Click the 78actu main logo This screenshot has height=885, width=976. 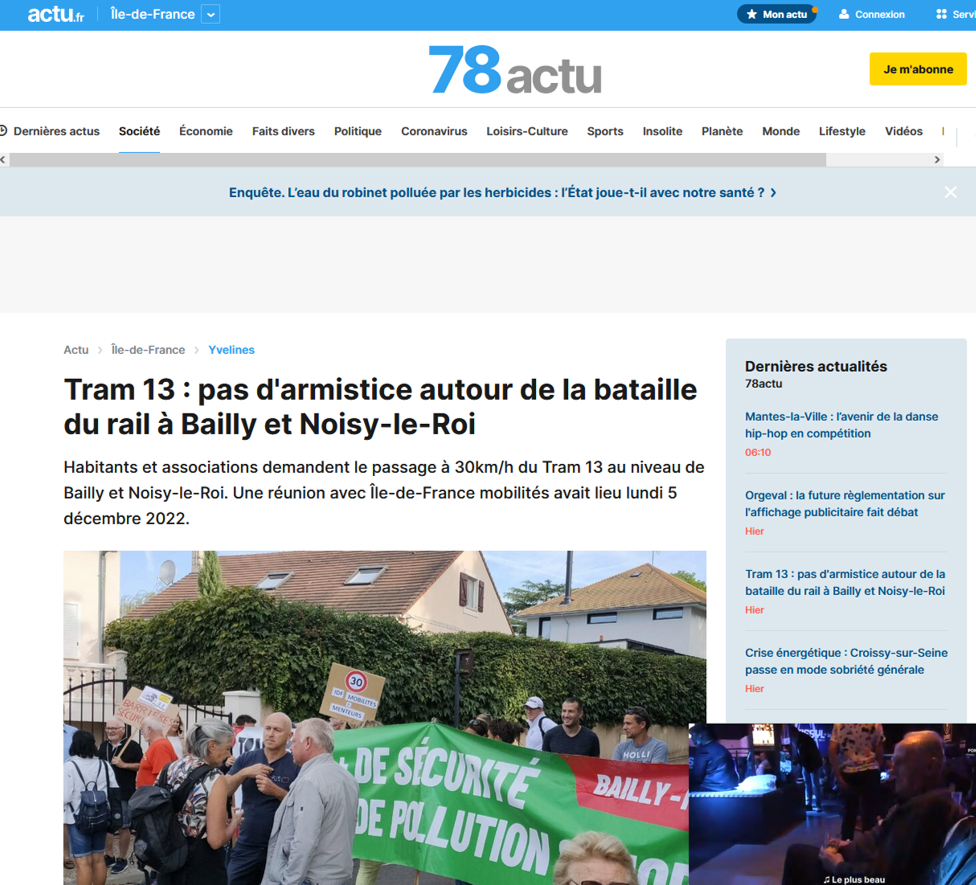(x=515, y=70)
